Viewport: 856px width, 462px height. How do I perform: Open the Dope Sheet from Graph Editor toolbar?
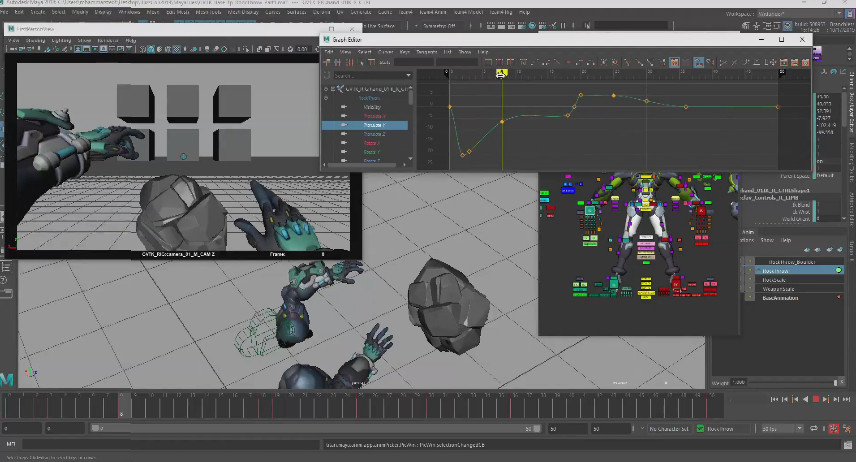784,62
